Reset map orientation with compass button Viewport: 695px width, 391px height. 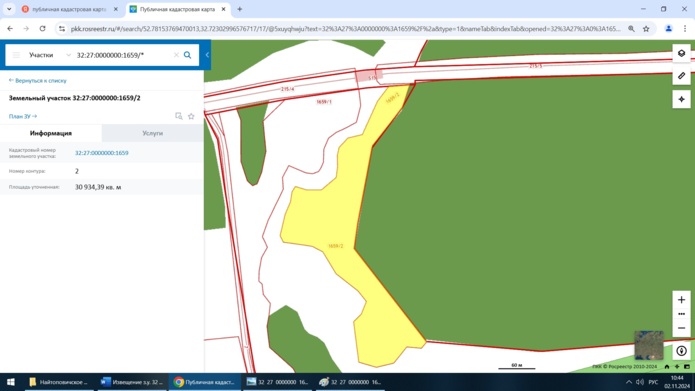click(681, 351)
